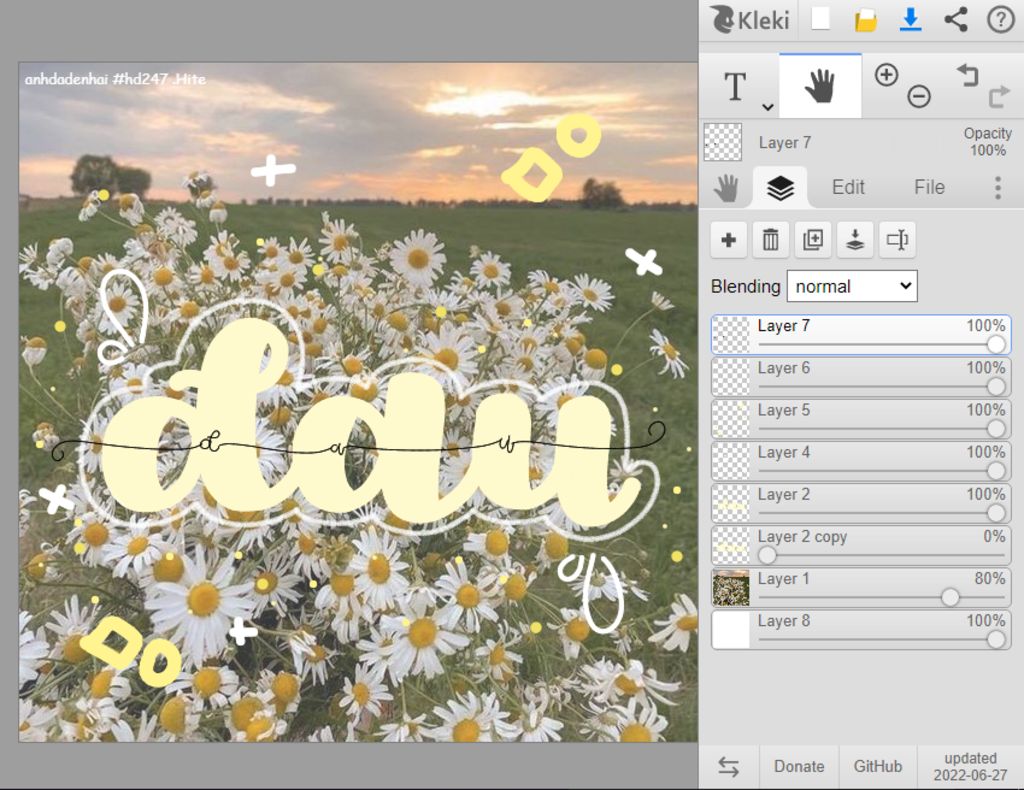Click the Layer 7 name in the header
The height and width of the screenshot is (790, 1024).
pos(784,142)
